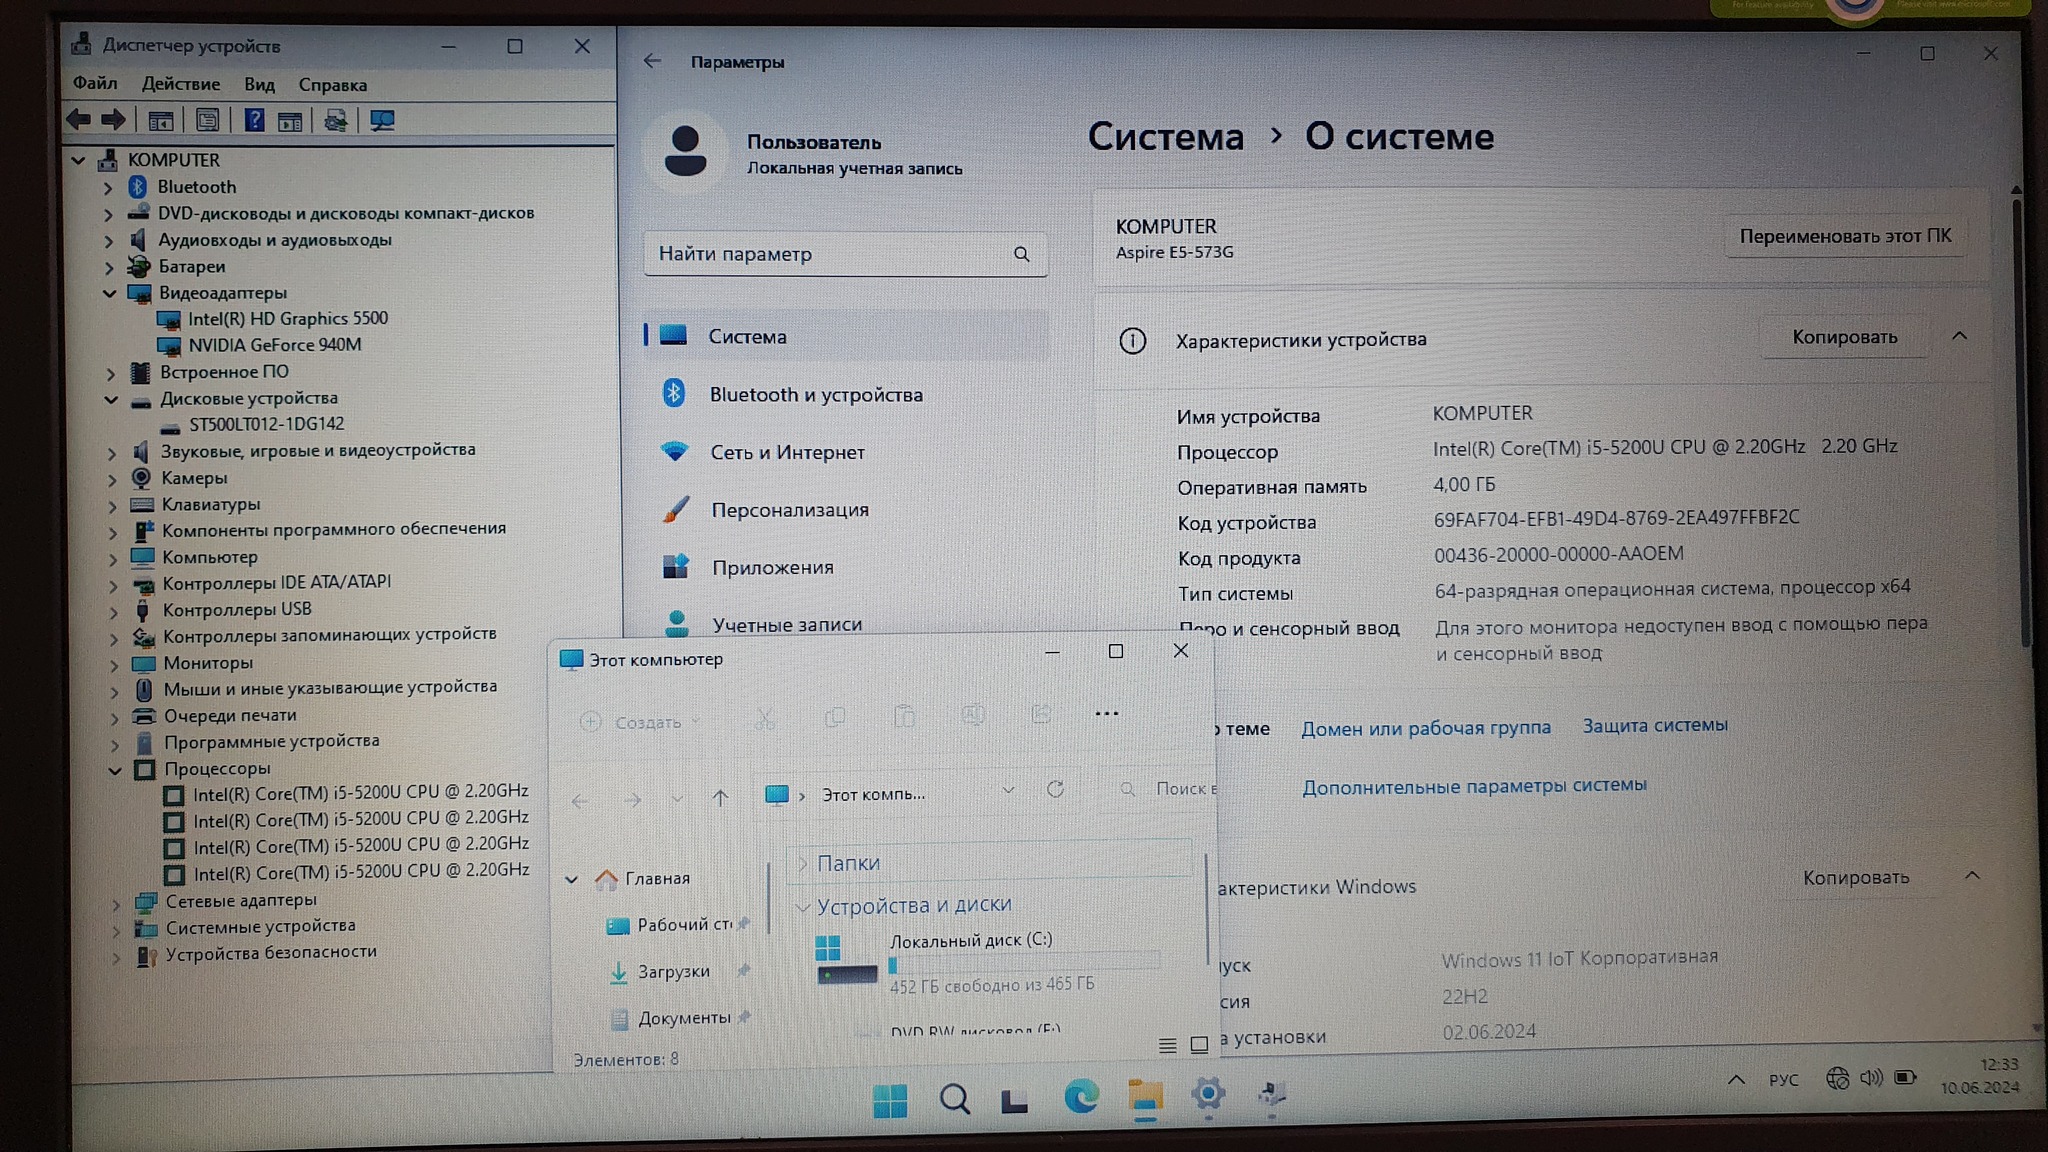Screen dimensions: 2048x1152
Task: Click the Переименовать этот ПК button
Action: 1844,236
